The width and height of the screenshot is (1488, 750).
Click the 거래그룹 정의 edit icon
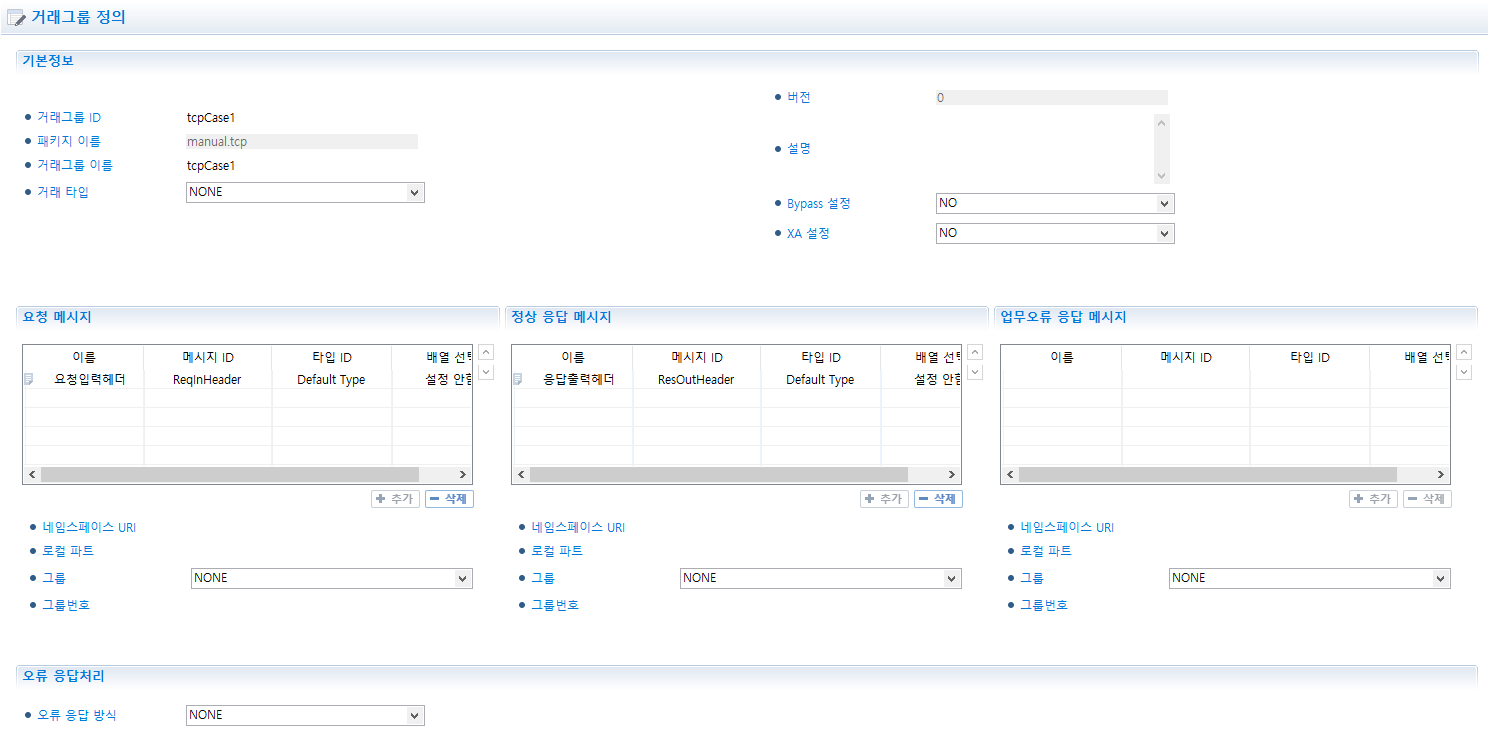[16, 17]
